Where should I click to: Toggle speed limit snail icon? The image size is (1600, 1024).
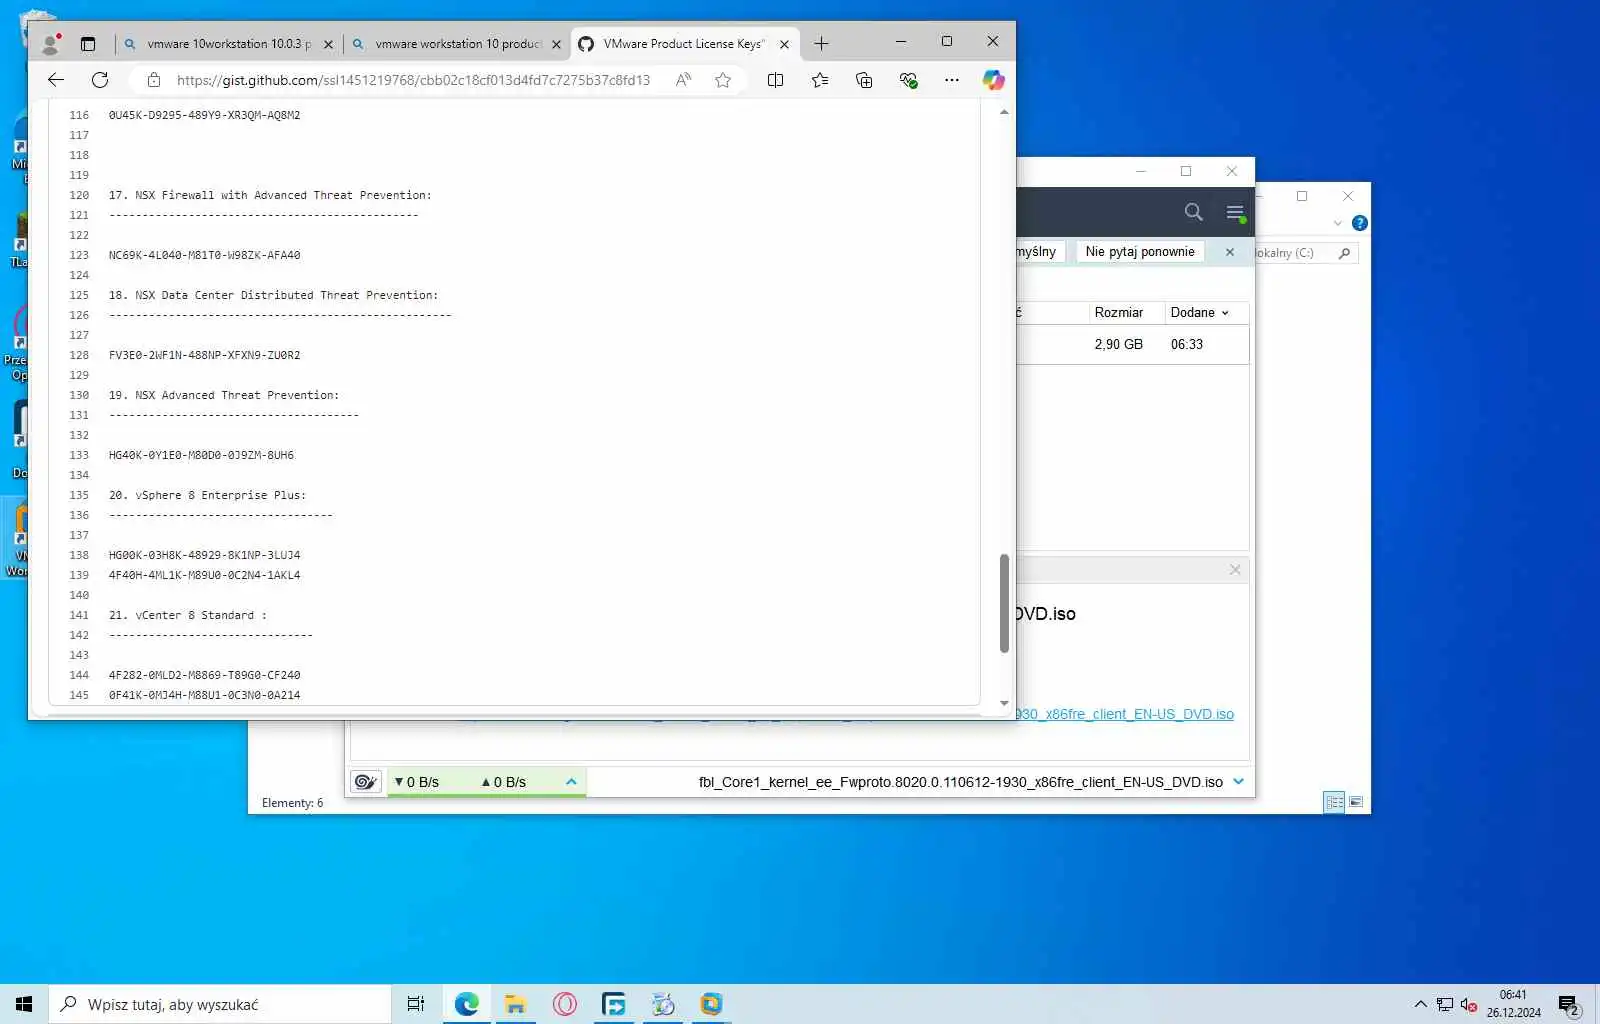coord(366,782)
